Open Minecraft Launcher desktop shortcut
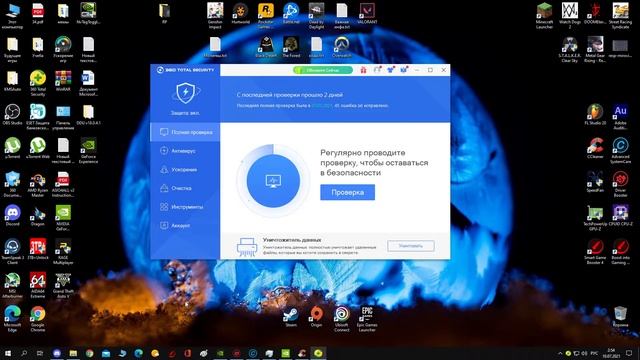This screenshot has height=360, width=640. tap(544, 16)
